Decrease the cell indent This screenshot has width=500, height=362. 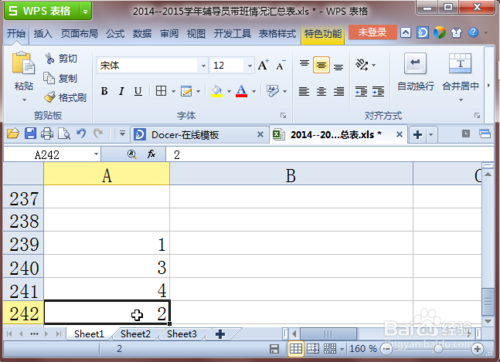361,91
